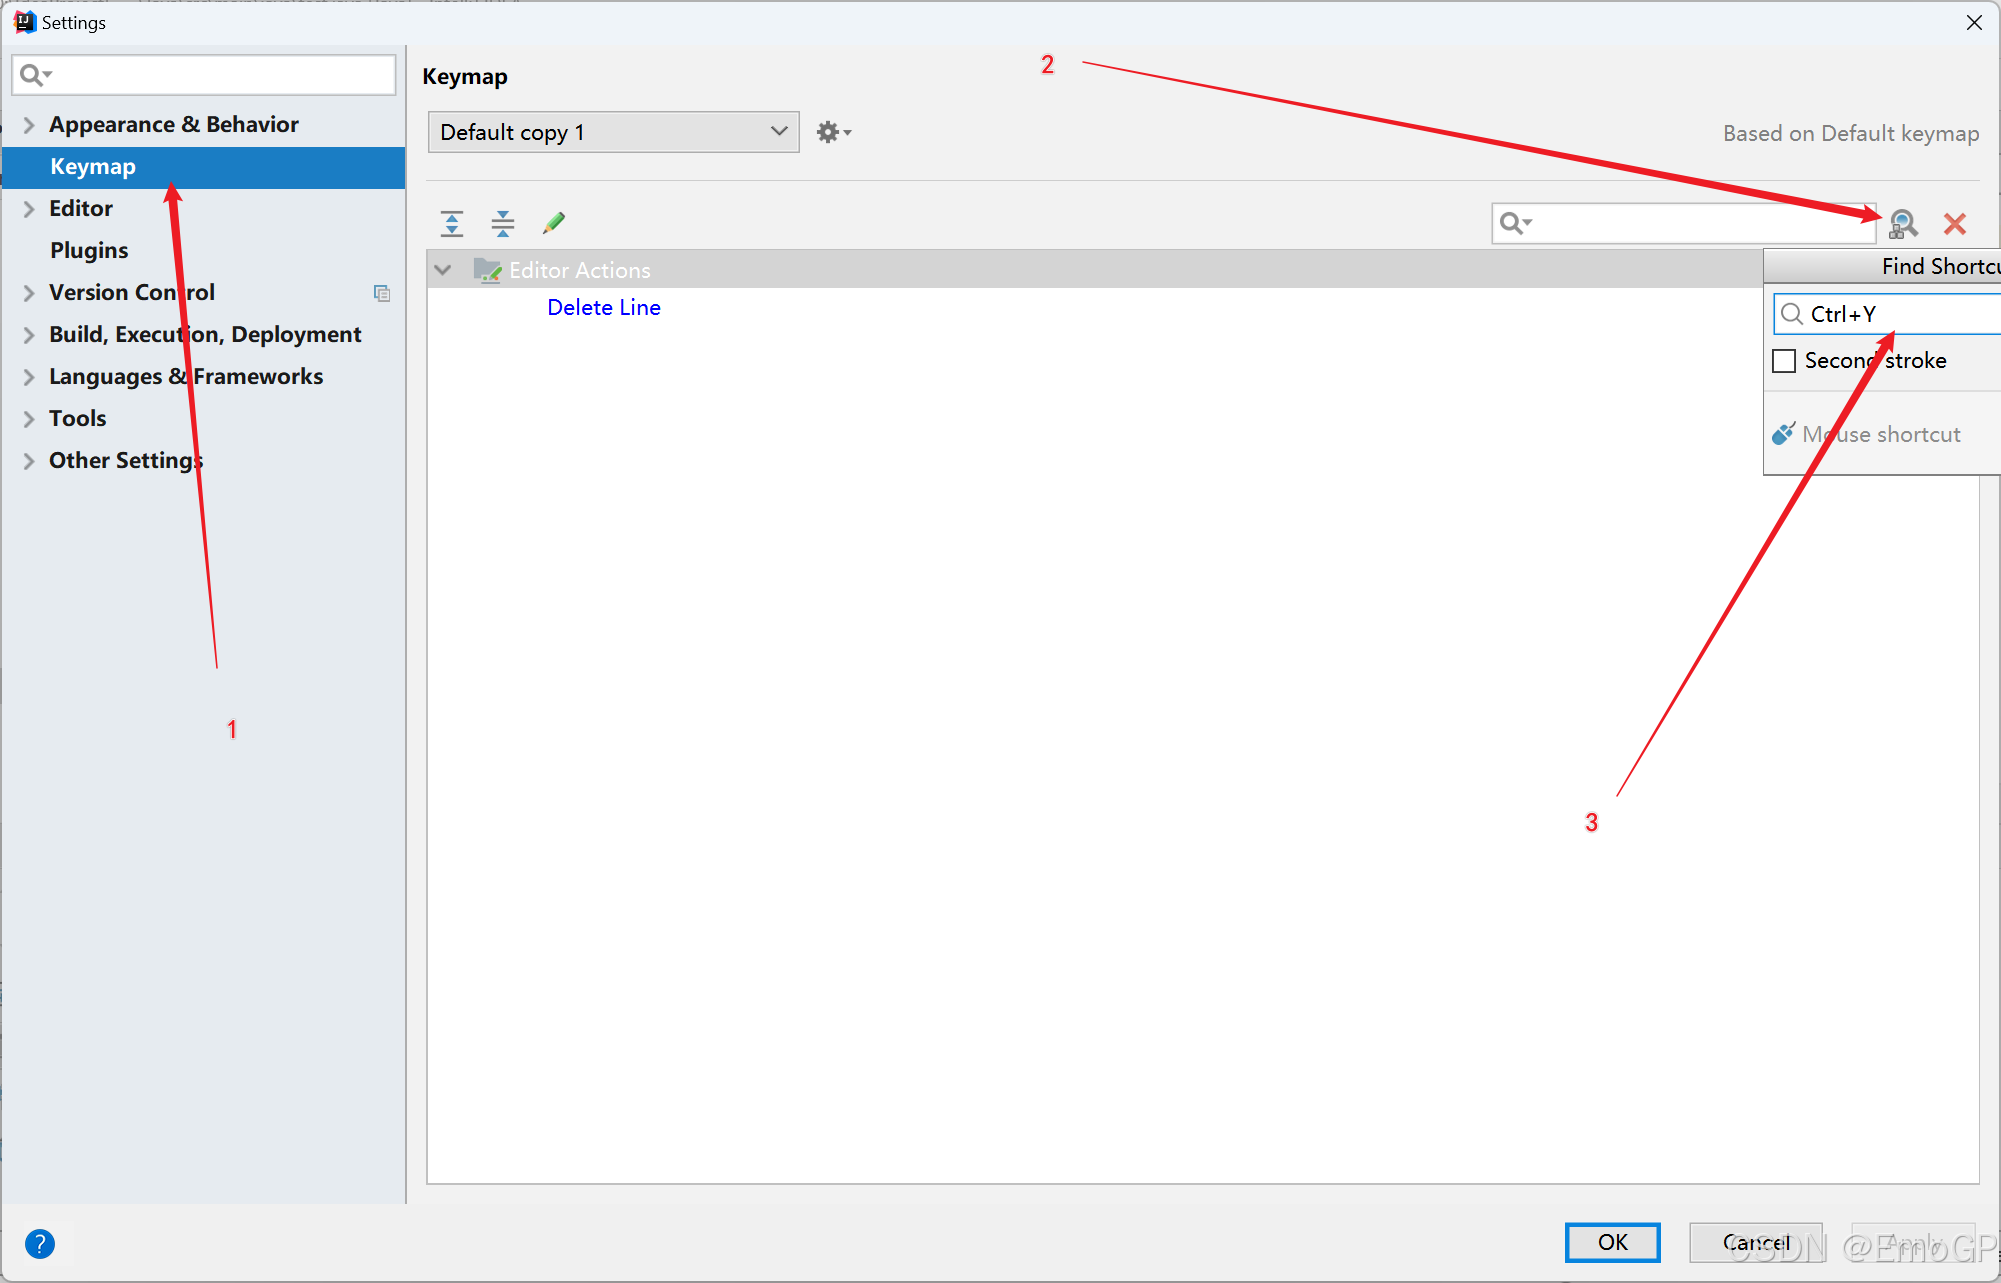This screenshot has width=2001, height=1283.
Task: Select the Keymap settings page
Action: pyautogui.click(x=93, y=167)
